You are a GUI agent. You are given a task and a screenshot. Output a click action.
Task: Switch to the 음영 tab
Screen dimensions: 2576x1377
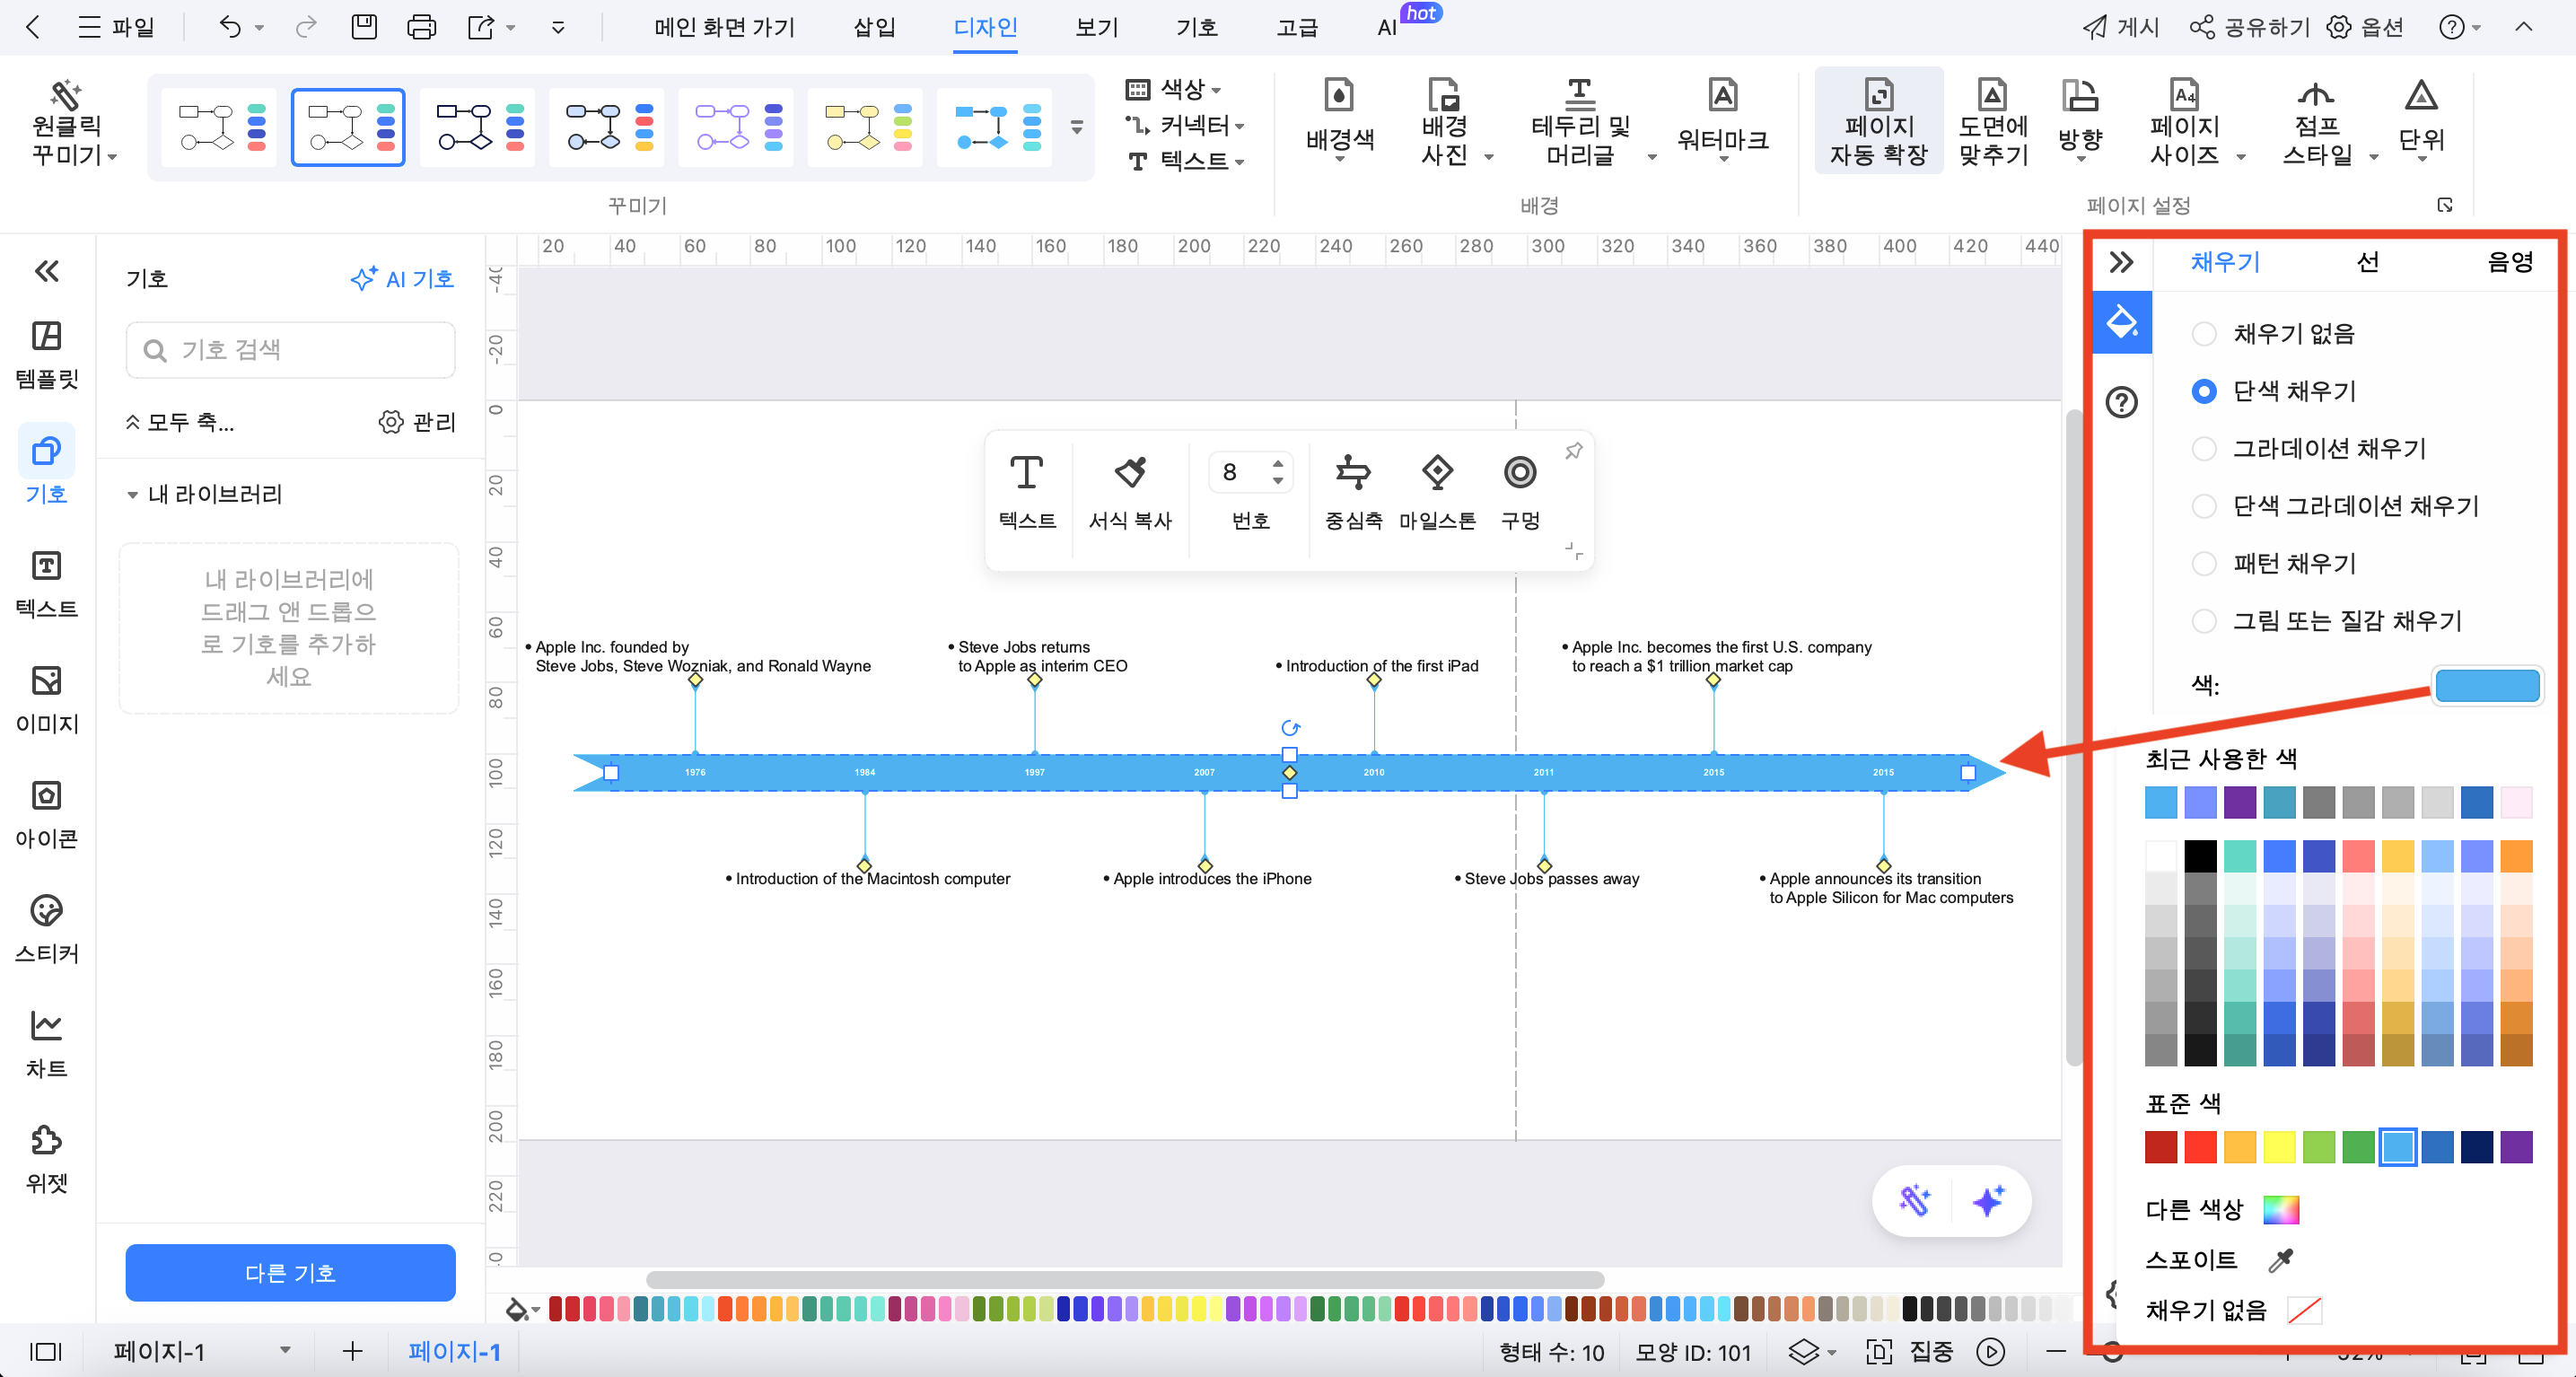tap(2510, 262)
